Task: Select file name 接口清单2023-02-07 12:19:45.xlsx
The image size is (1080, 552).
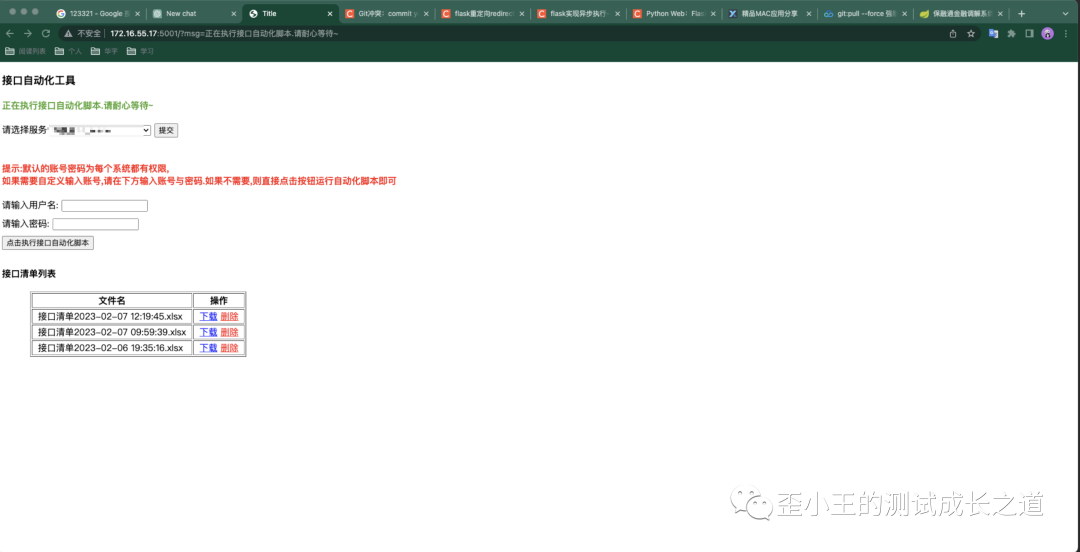Action: point(110,316)
